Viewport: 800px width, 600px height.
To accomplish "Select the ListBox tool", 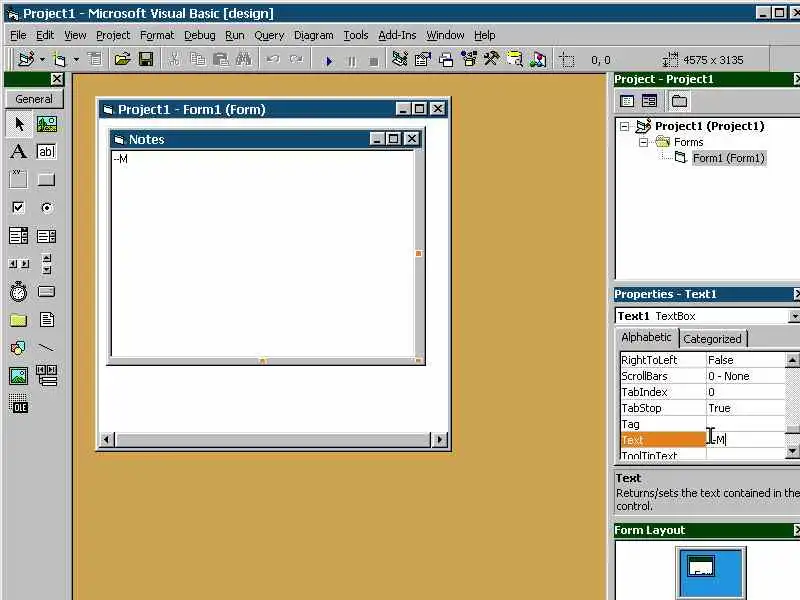I will 46,236.
